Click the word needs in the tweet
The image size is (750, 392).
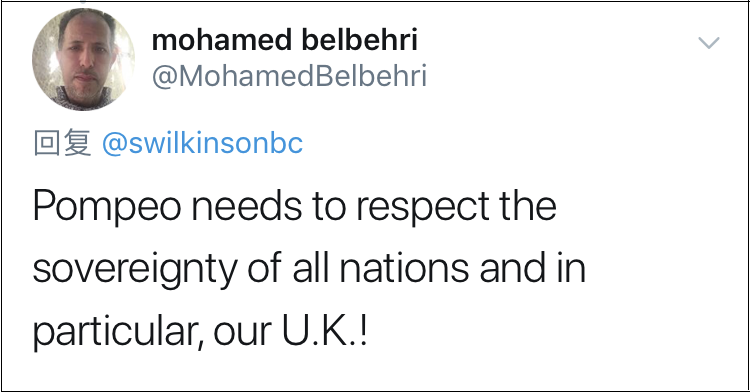[x=247, y=207]
